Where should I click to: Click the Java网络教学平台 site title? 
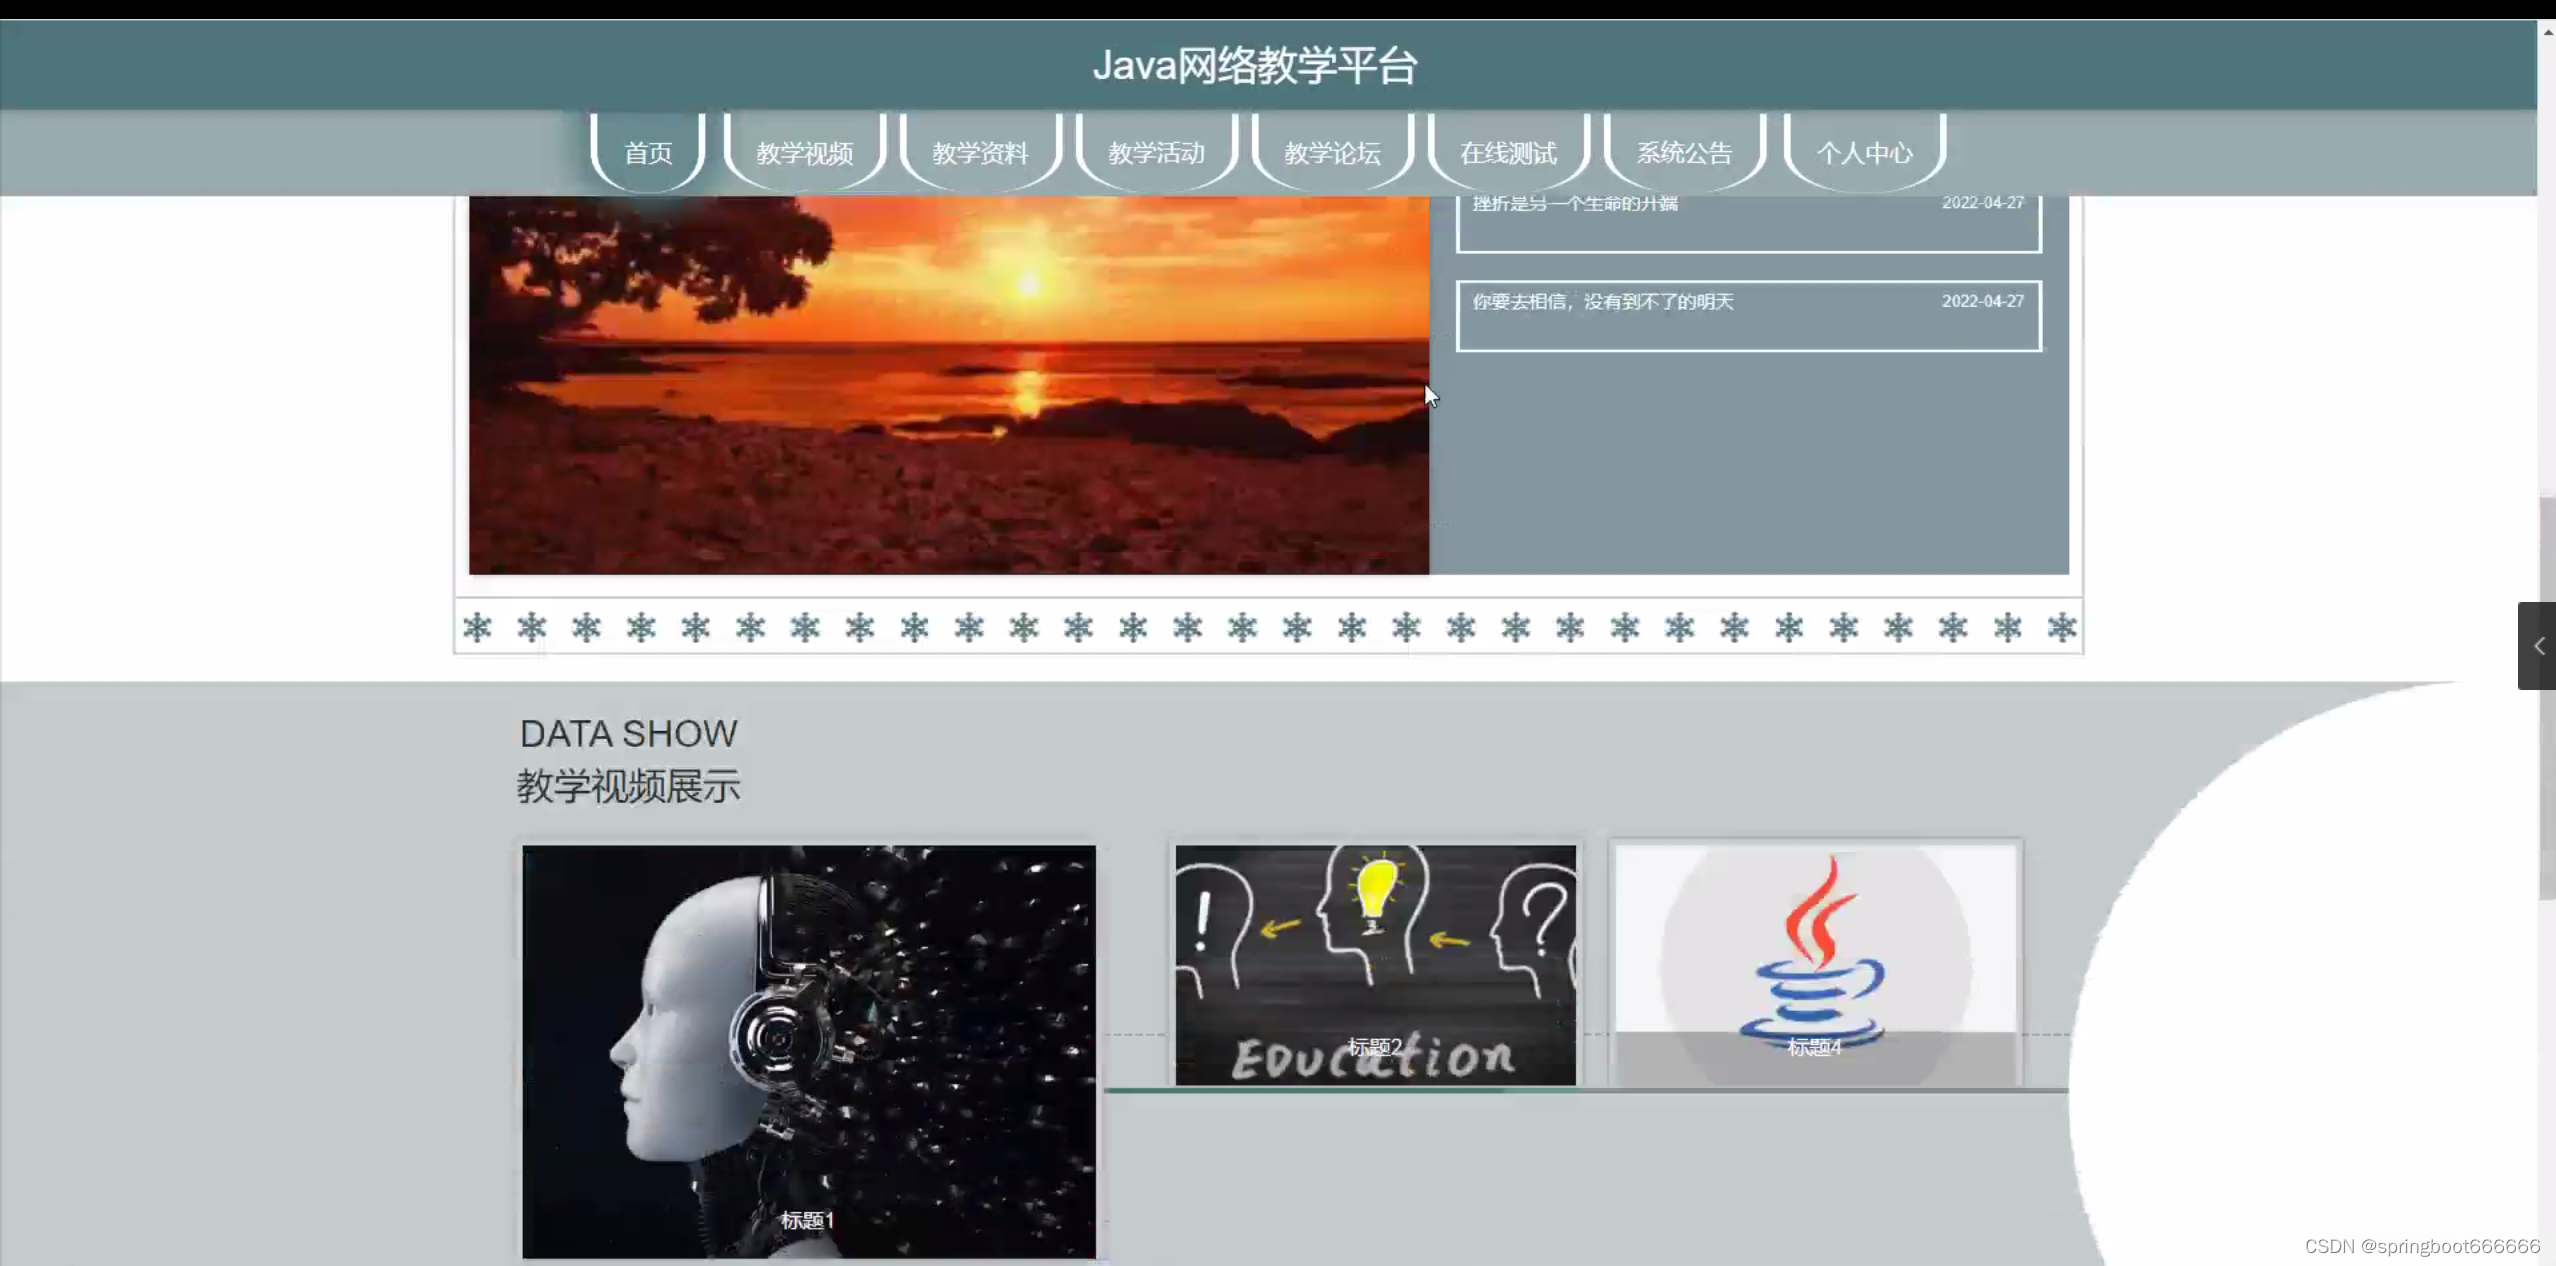pyautogui.click(x=1254, y=66)
